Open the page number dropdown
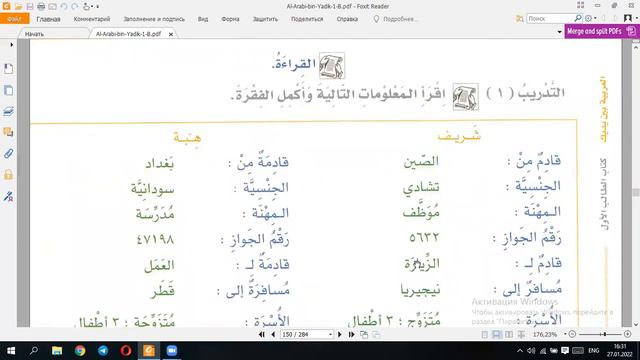 click(330, 334)
